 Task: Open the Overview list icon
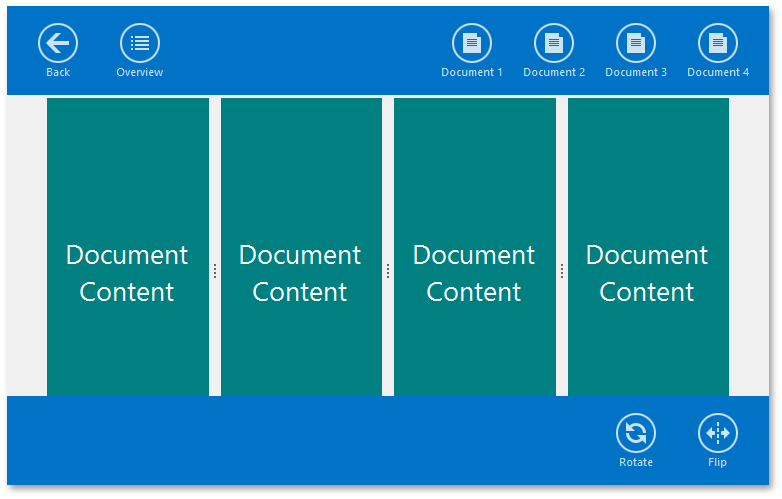(x=140, y=43)
